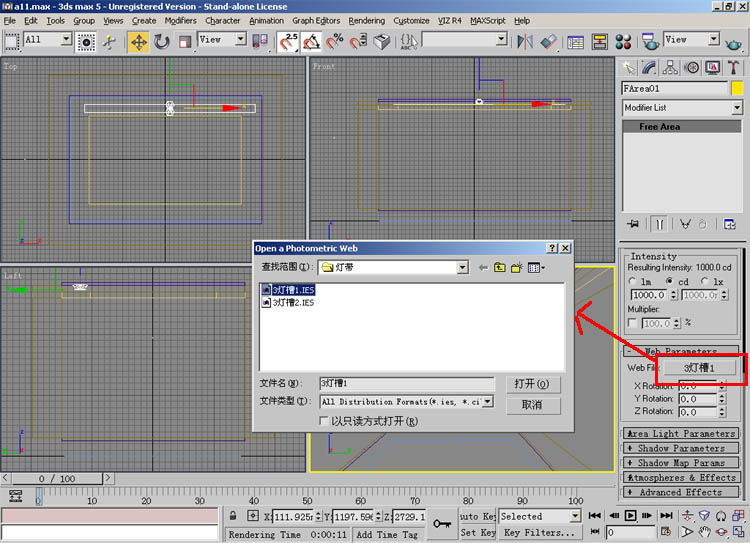This screenshot has width=750, height=543.
Task: Click the Pin Stack icon
Action: [631, 223]
